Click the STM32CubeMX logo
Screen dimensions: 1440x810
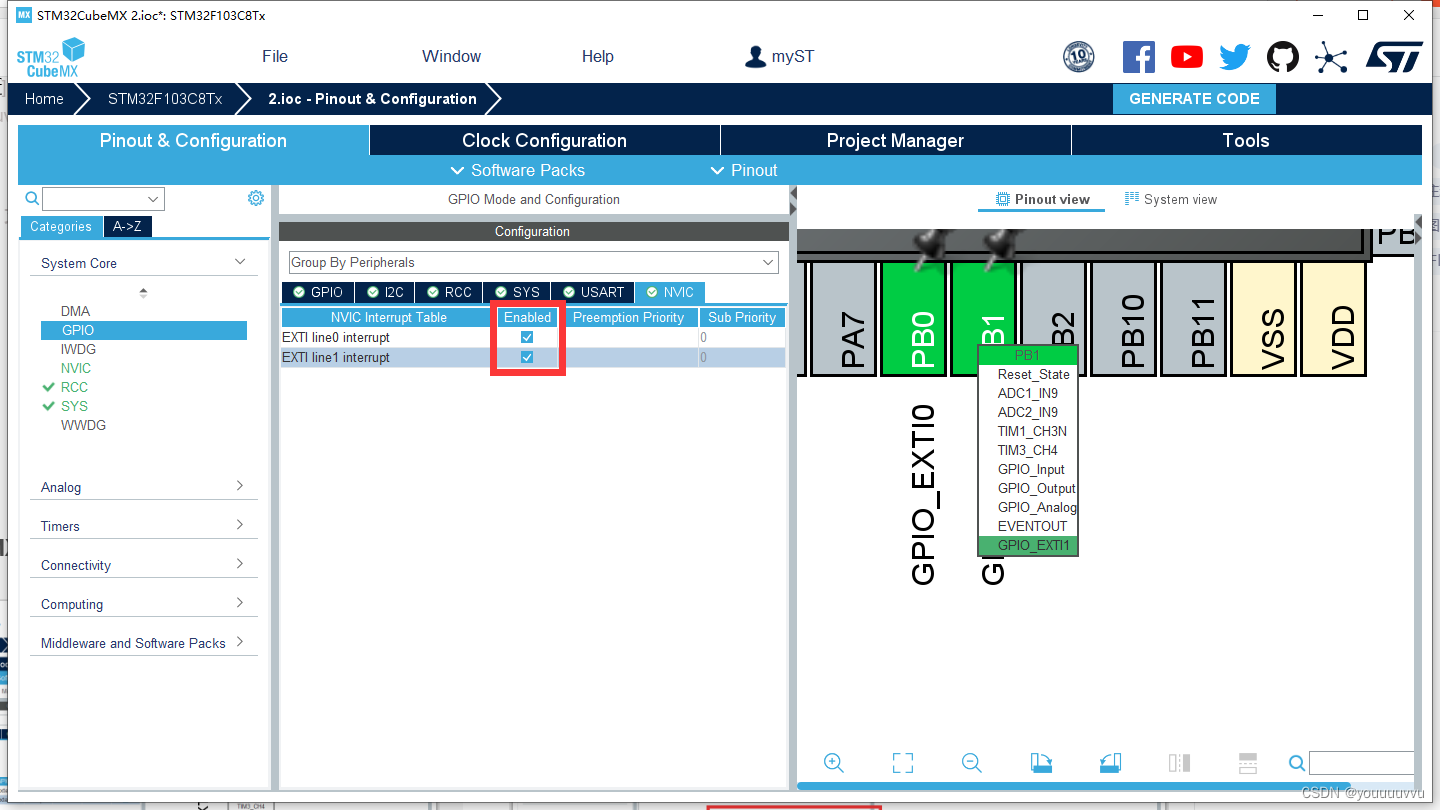[x=50, y=57]
